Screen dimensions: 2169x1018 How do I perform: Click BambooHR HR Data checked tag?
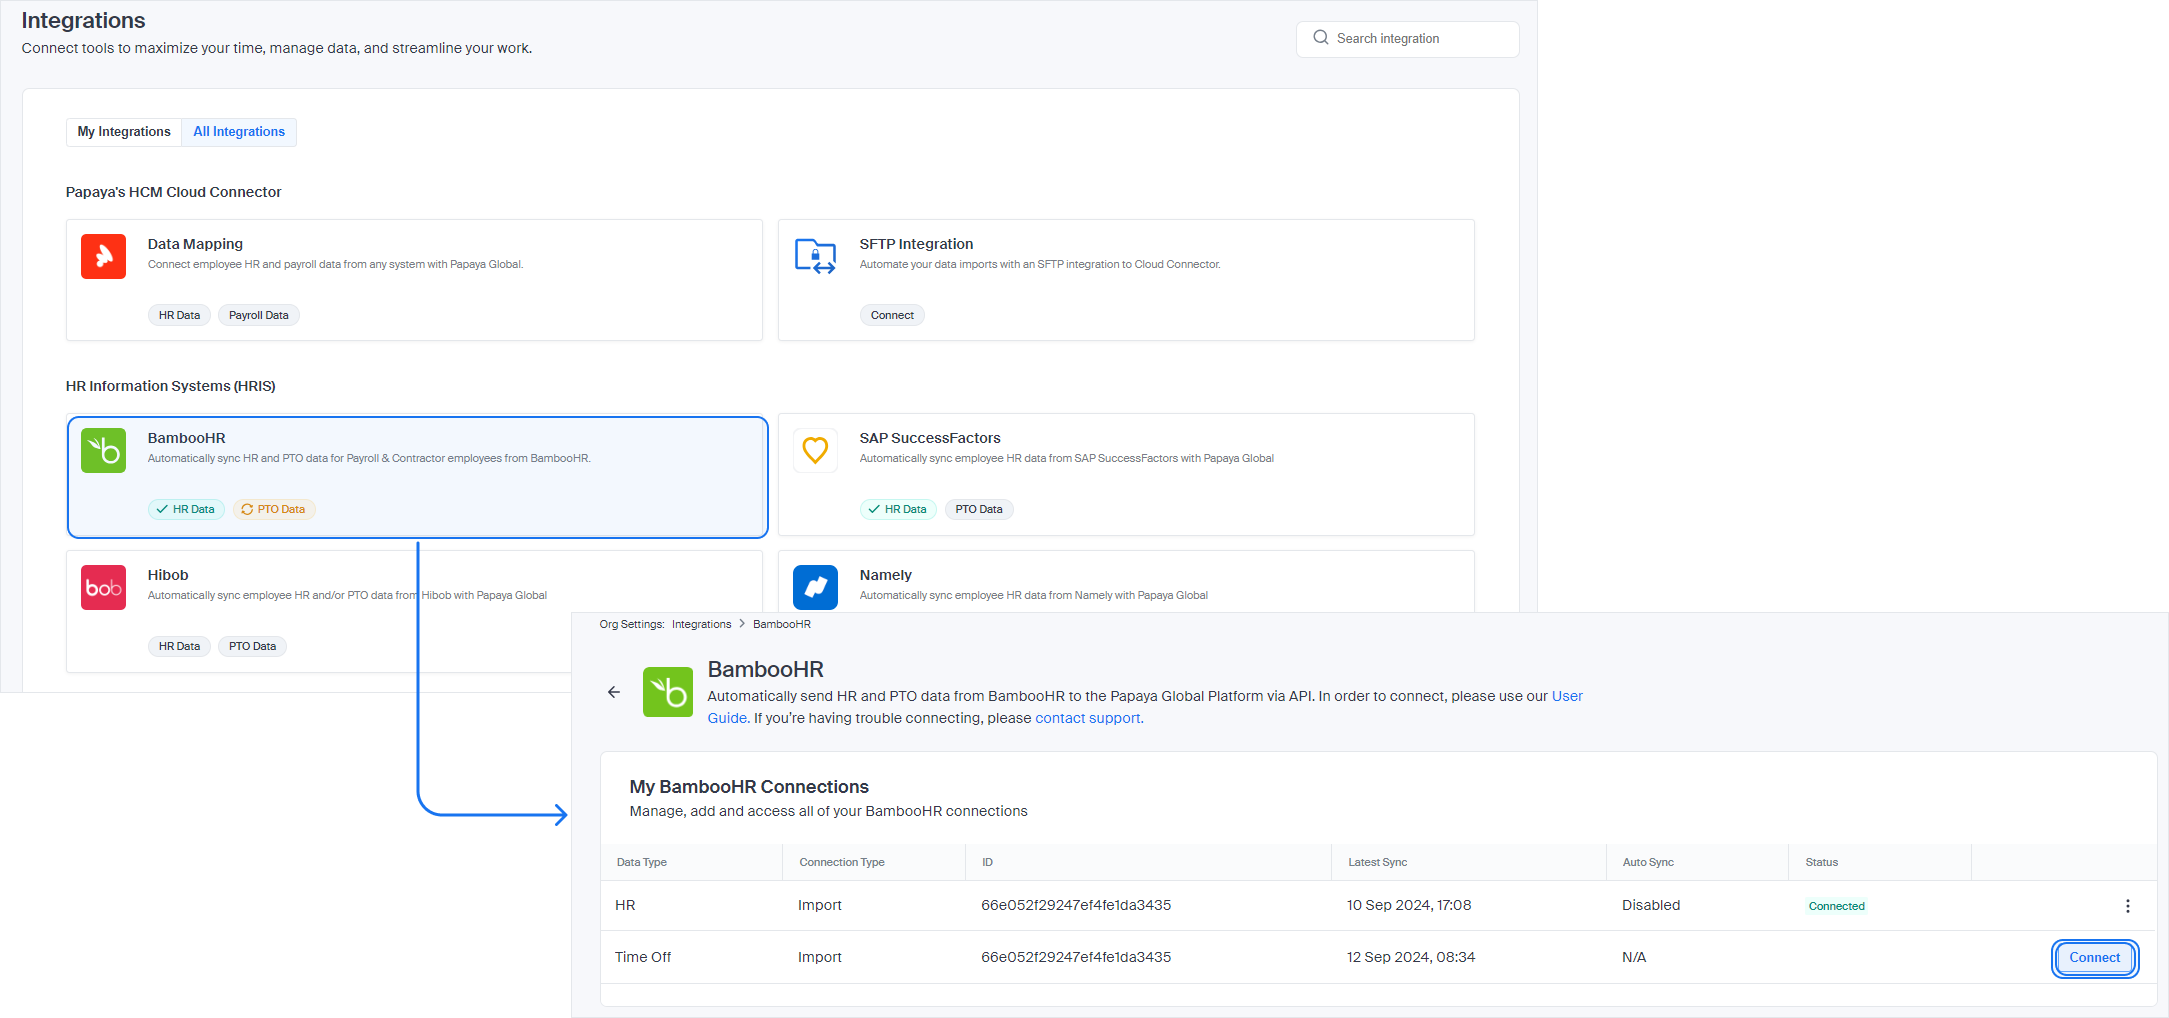click(x=186, y=509)
